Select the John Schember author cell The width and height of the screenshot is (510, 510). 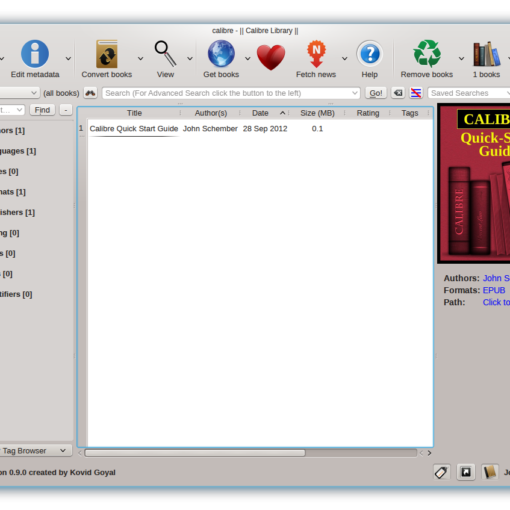click(210, 129)
